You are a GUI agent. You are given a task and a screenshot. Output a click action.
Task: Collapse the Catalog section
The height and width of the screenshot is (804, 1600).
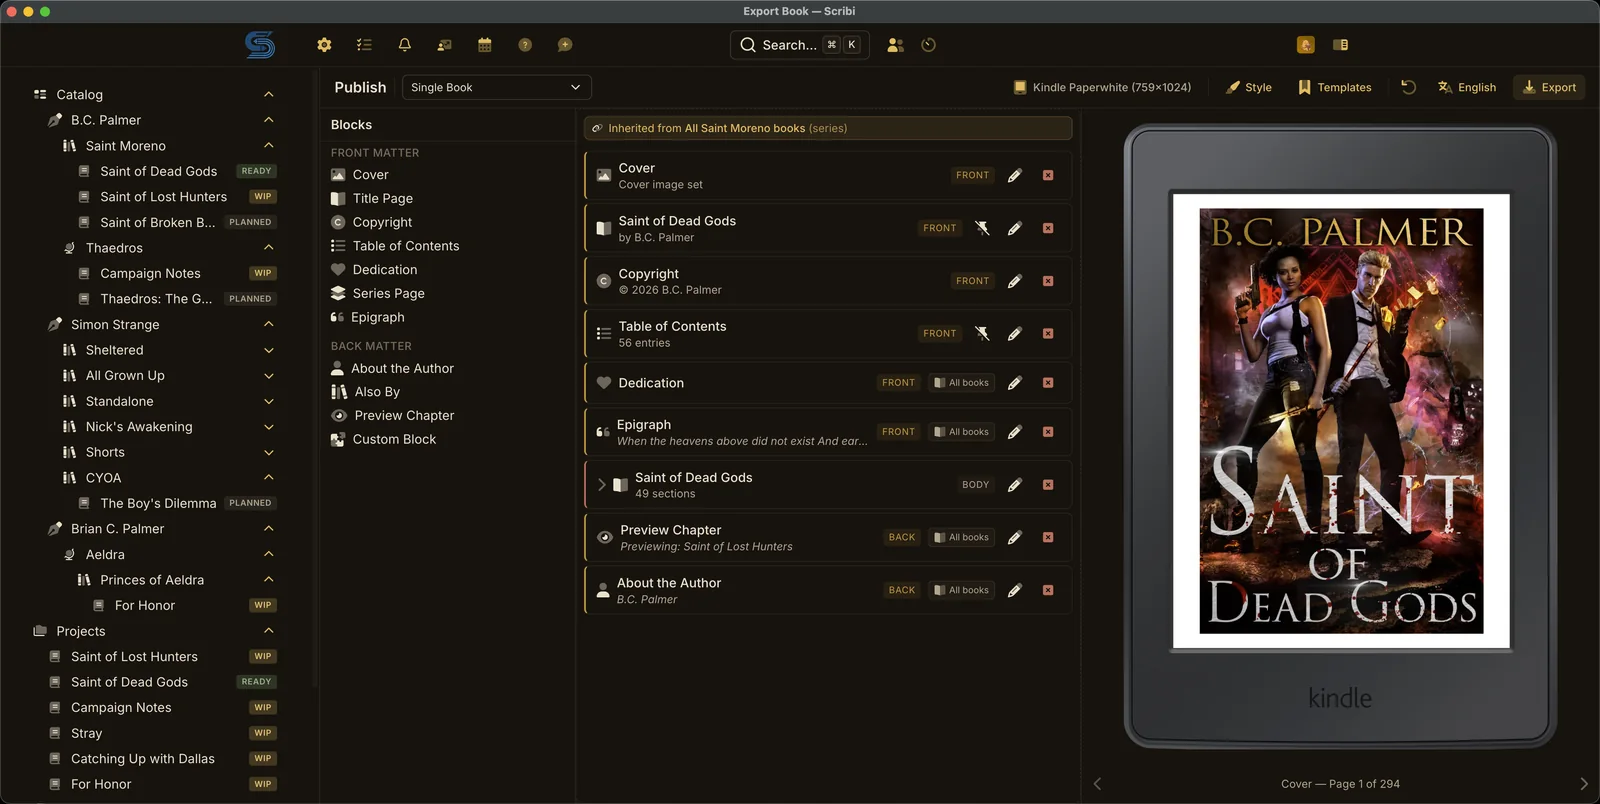[x=268, y=94]
